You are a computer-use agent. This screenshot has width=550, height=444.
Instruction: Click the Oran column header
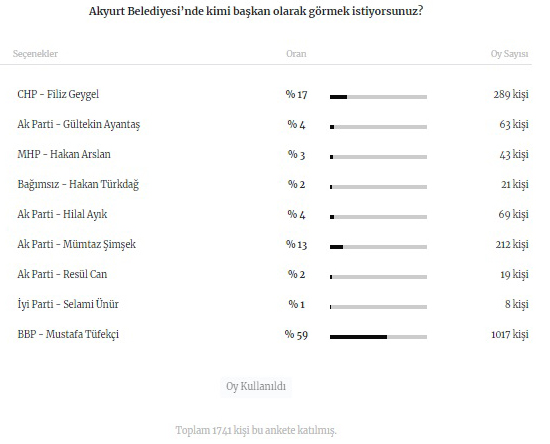[x=296, y=54]
